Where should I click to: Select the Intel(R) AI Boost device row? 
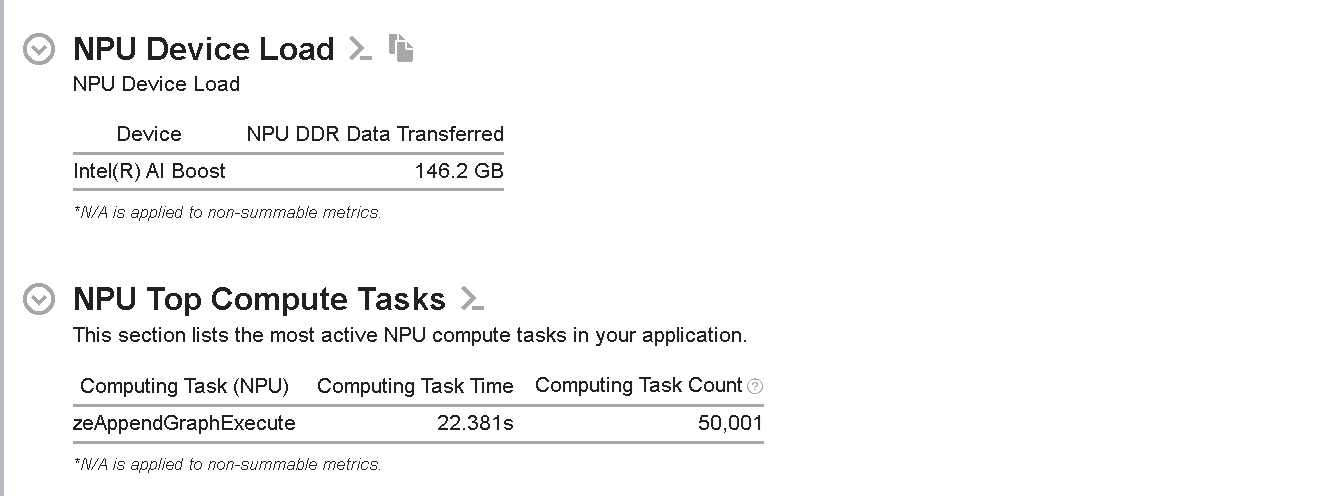point(150,171)
